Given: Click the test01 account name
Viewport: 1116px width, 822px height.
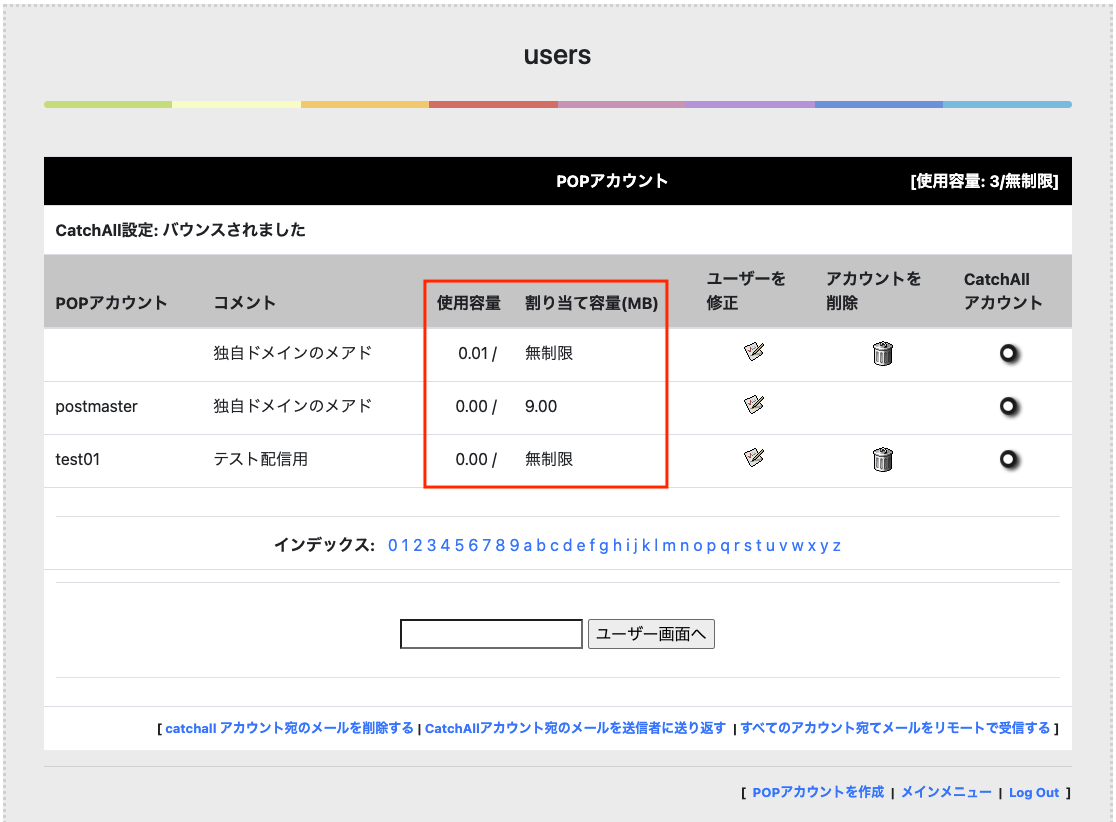Looking at the screenshot, I should [78, 459].
